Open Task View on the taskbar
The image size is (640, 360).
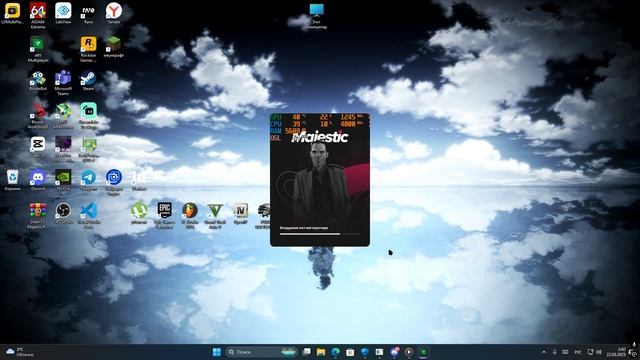(x=307, y=352)
